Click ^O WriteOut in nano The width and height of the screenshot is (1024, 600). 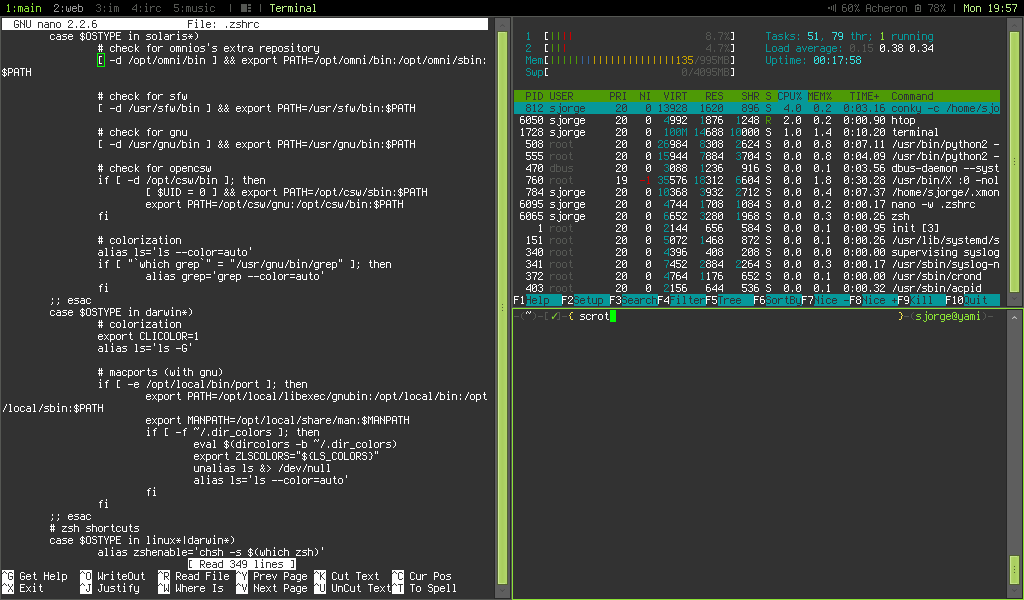pos(113,576)
